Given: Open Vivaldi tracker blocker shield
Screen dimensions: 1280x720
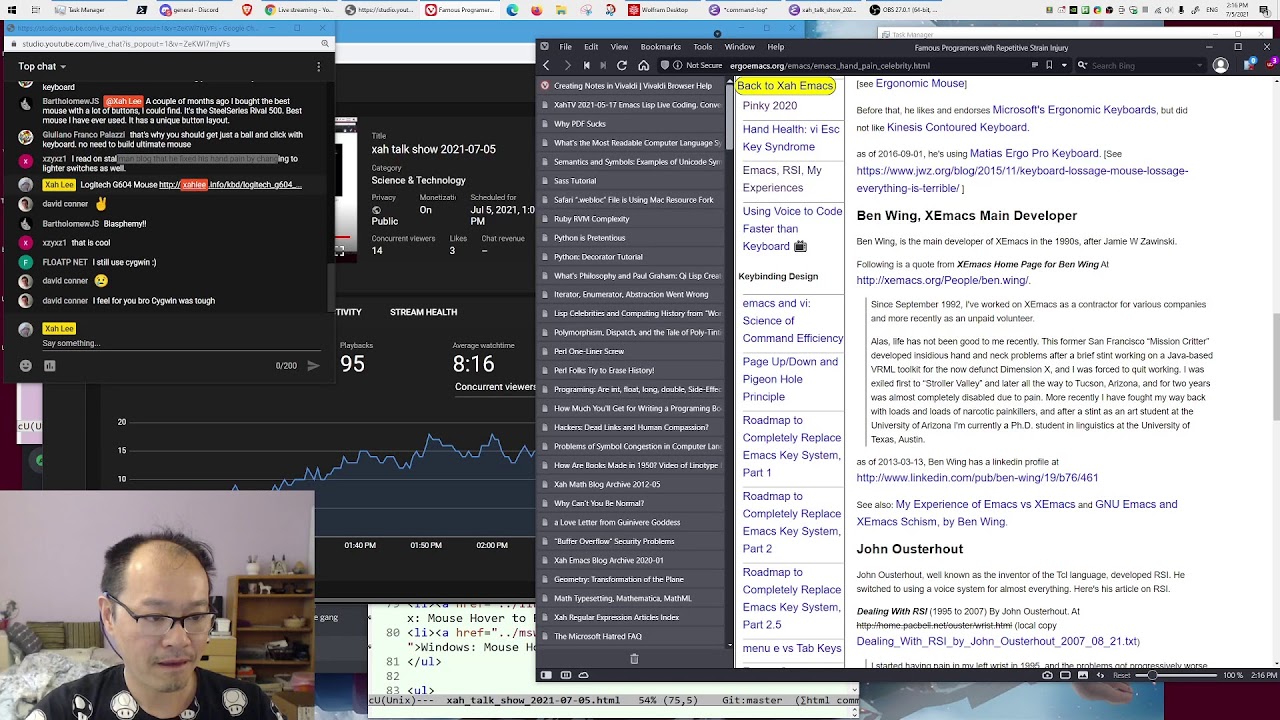Looking at the screenshot, I should 665,65.
